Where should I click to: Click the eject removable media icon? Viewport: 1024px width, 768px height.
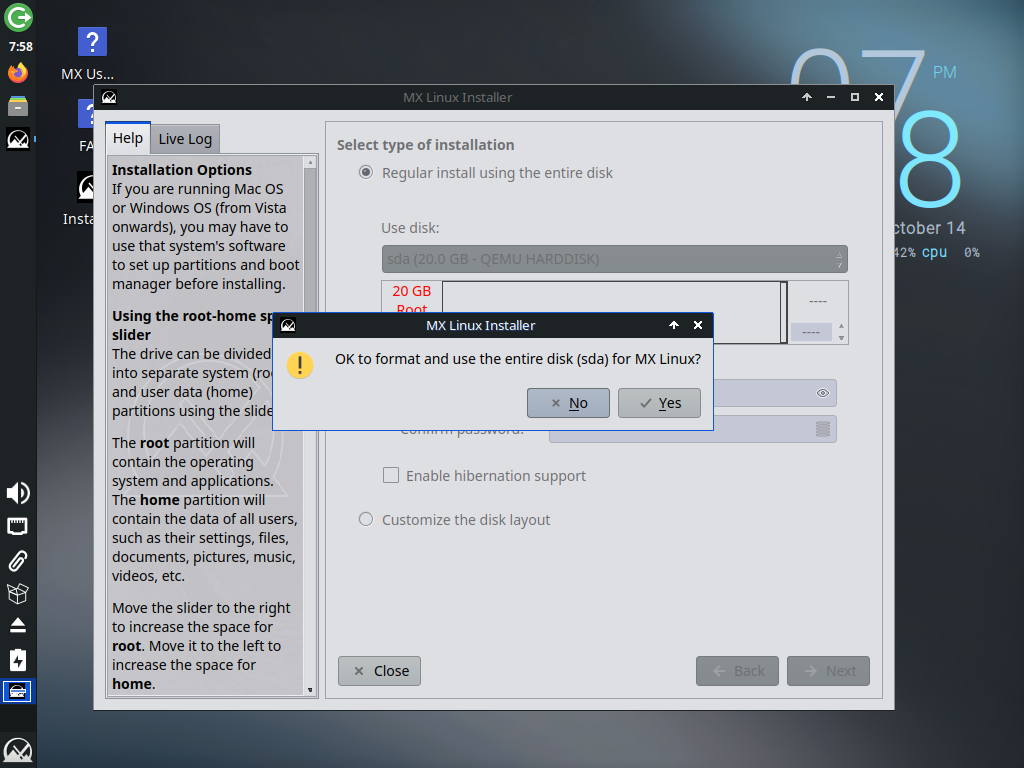coord(18,626)
